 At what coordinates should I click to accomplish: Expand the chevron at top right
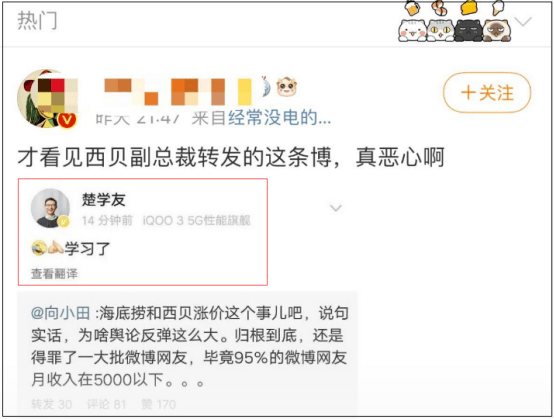click(523, 22)
